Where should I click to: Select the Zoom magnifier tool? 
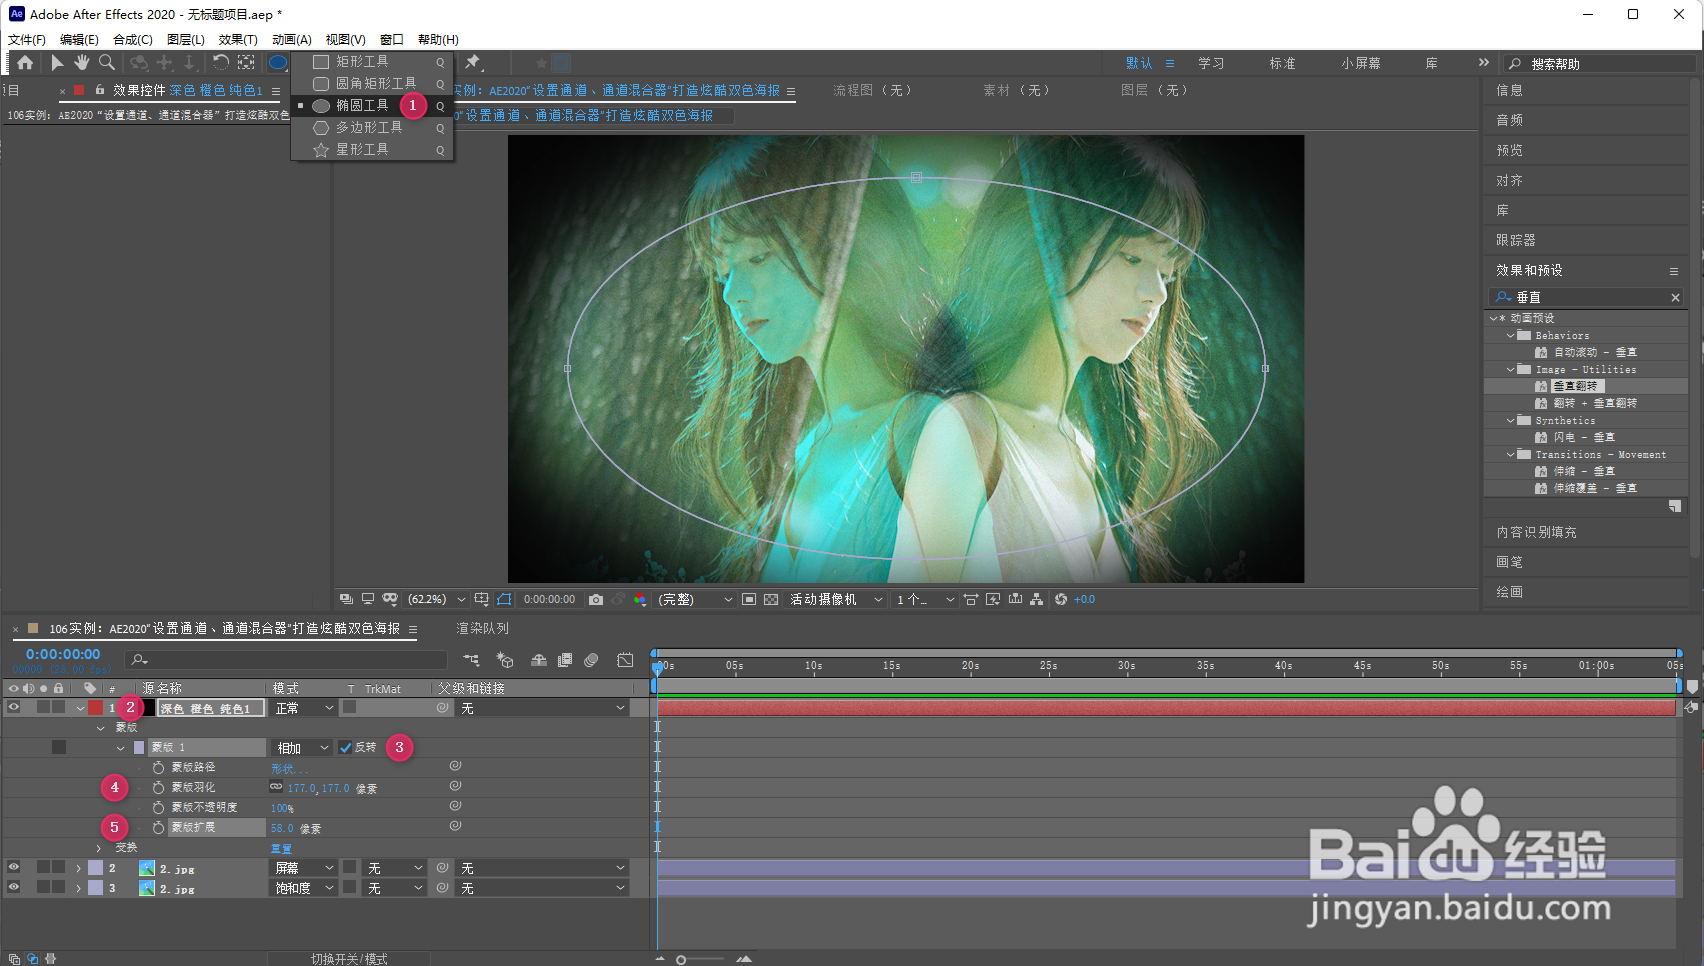pos(106,63)
